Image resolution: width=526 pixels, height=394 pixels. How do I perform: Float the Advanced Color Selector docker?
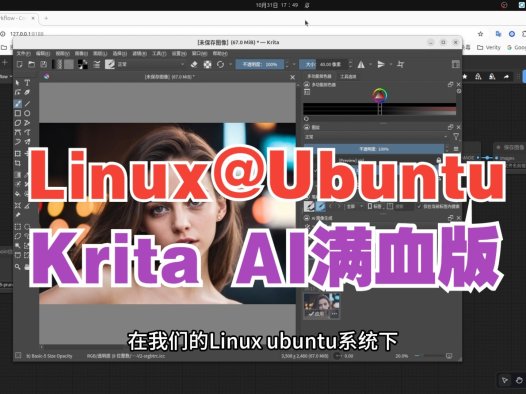(450, 85)
